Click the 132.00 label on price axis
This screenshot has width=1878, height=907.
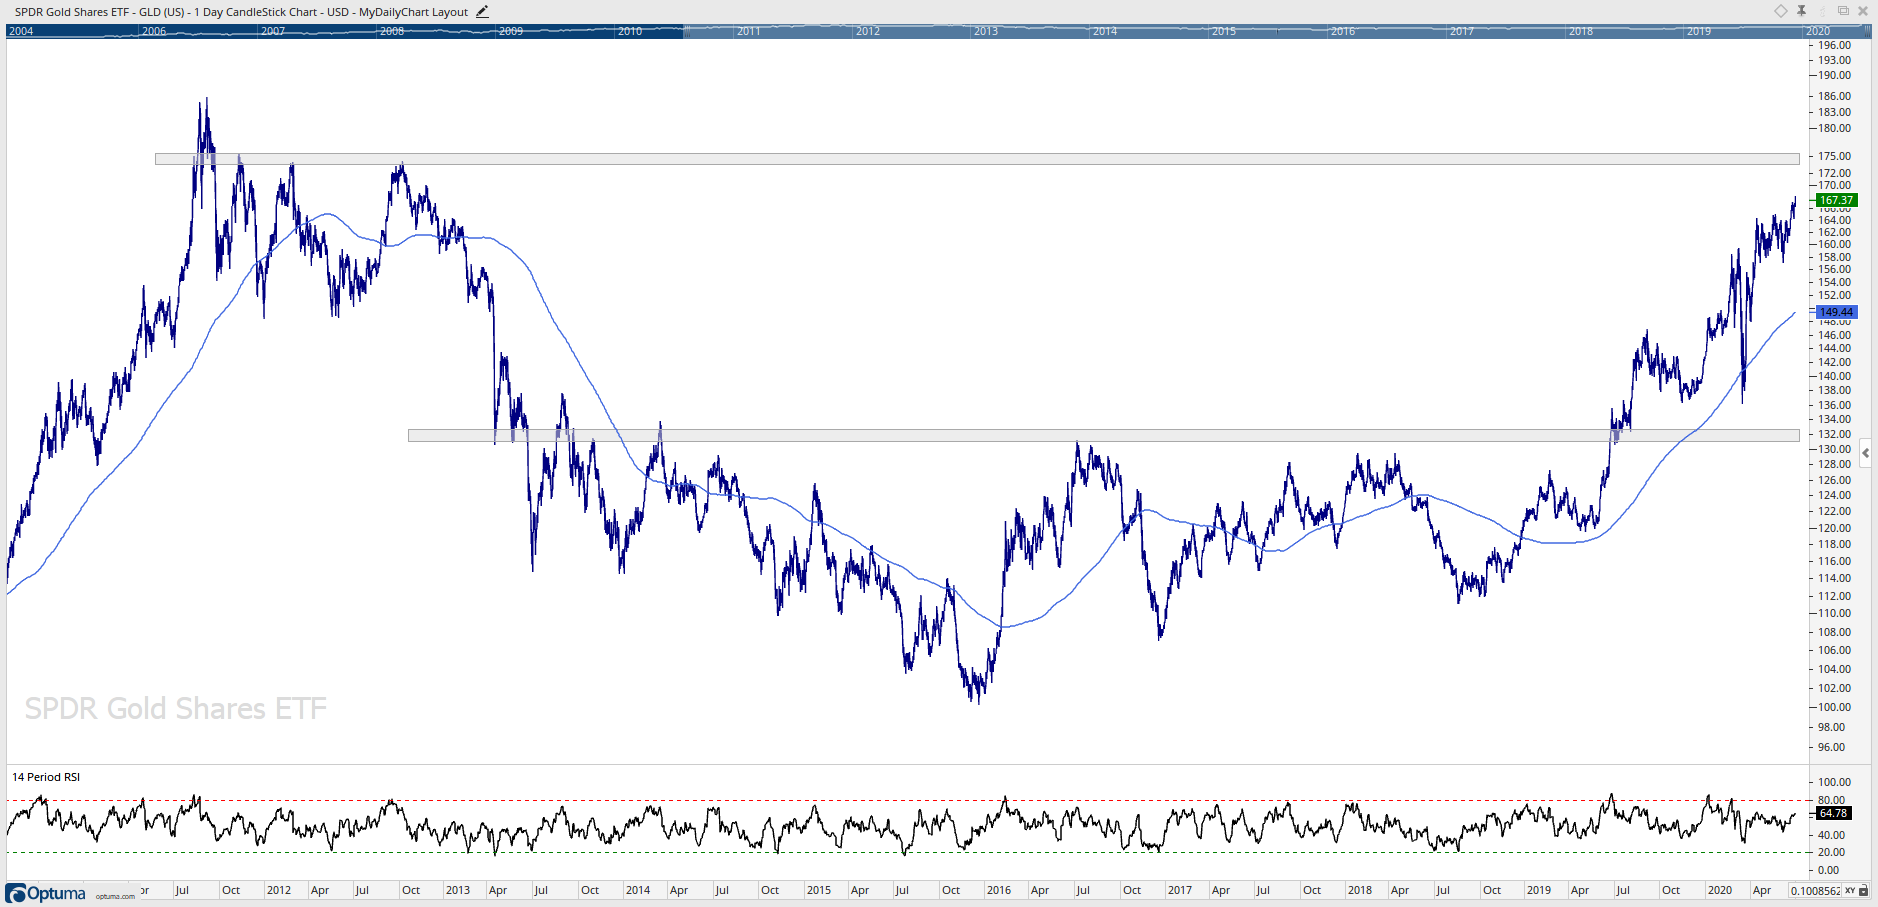click(1835, 434)
